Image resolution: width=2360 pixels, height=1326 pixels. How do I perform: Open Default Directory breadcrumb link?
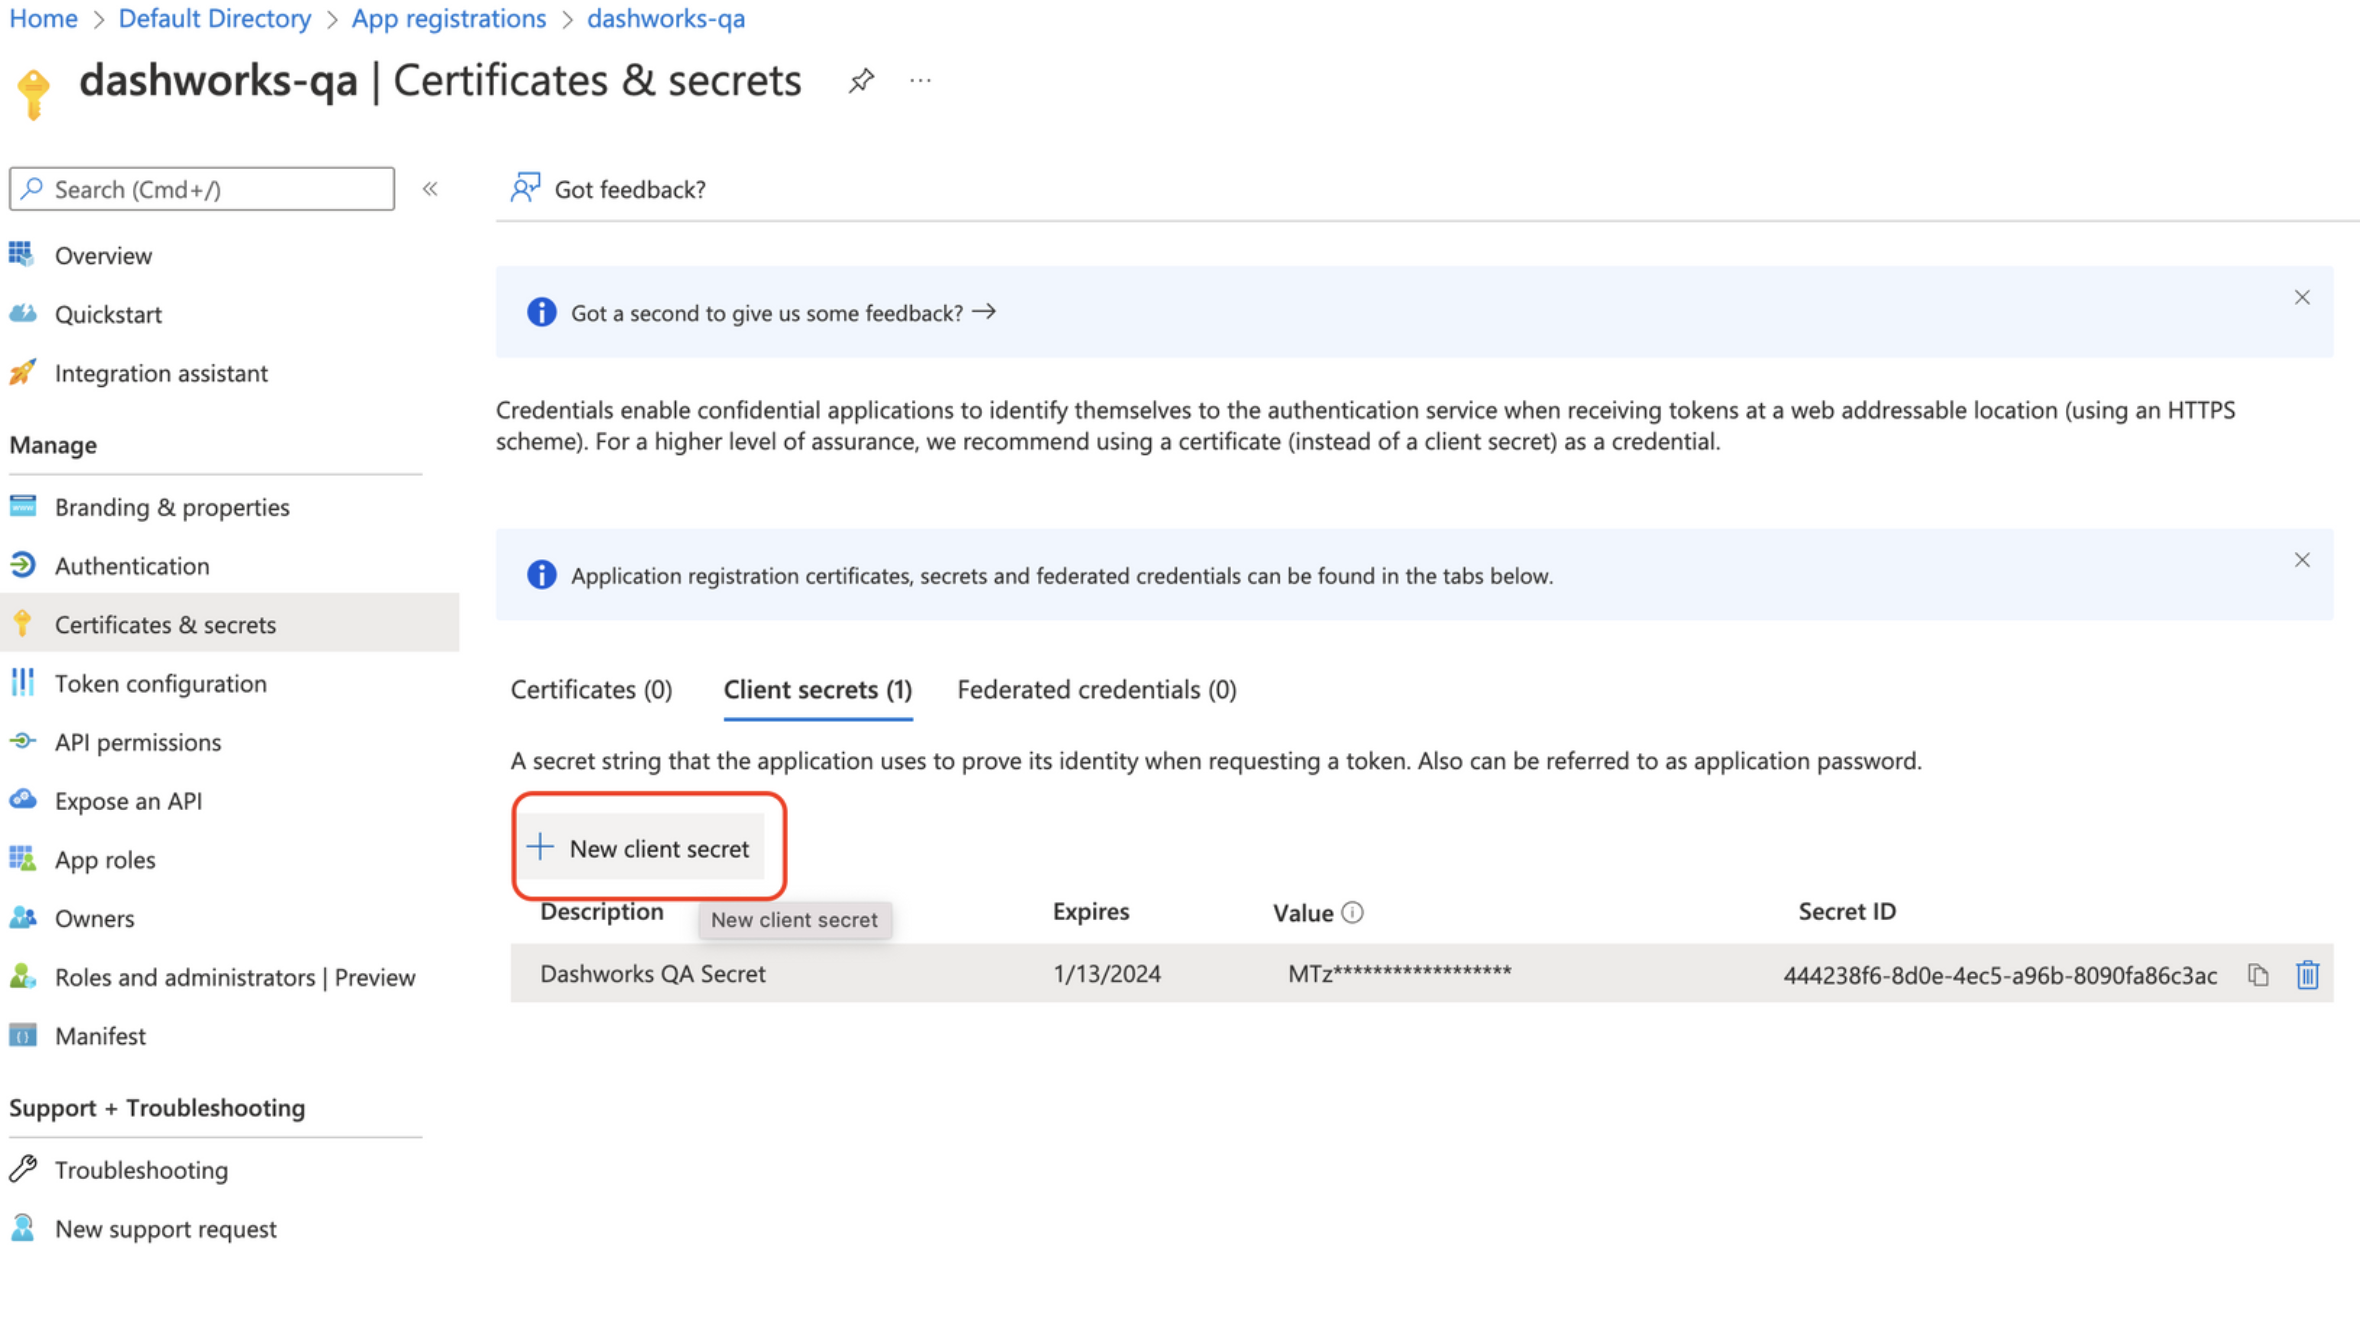pos(215,18)
